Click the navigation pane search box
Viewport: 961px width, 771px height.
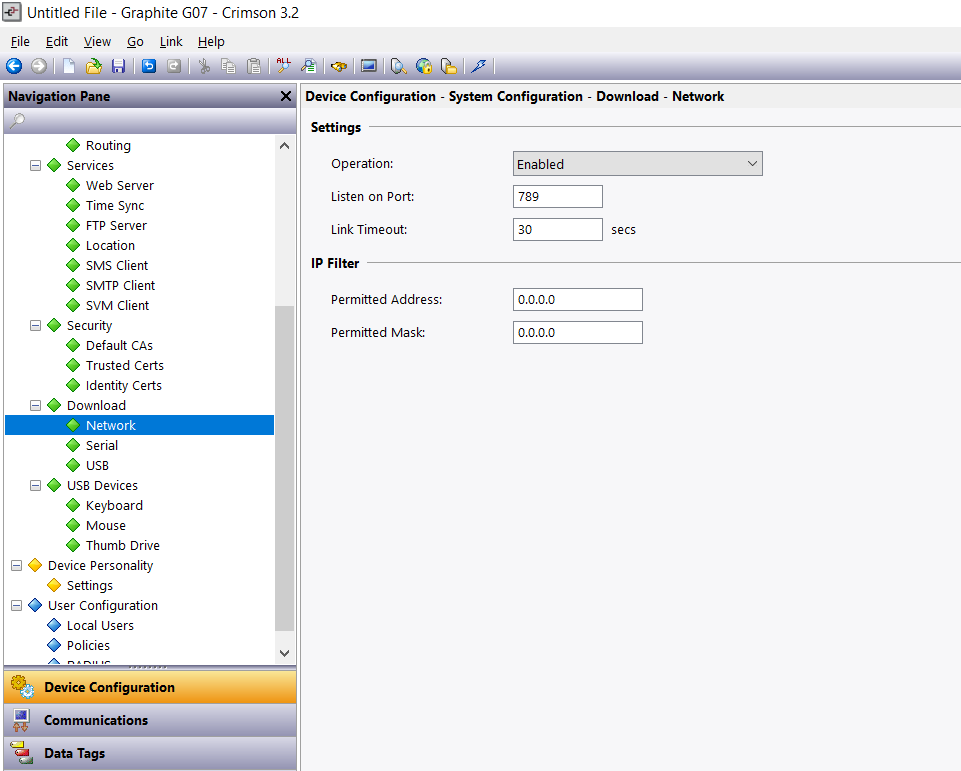pyautogui.click(x=150, y=121)
